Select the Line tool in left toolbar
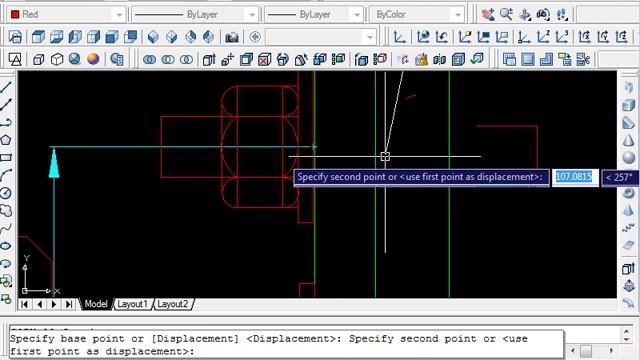 coord(6,87)
